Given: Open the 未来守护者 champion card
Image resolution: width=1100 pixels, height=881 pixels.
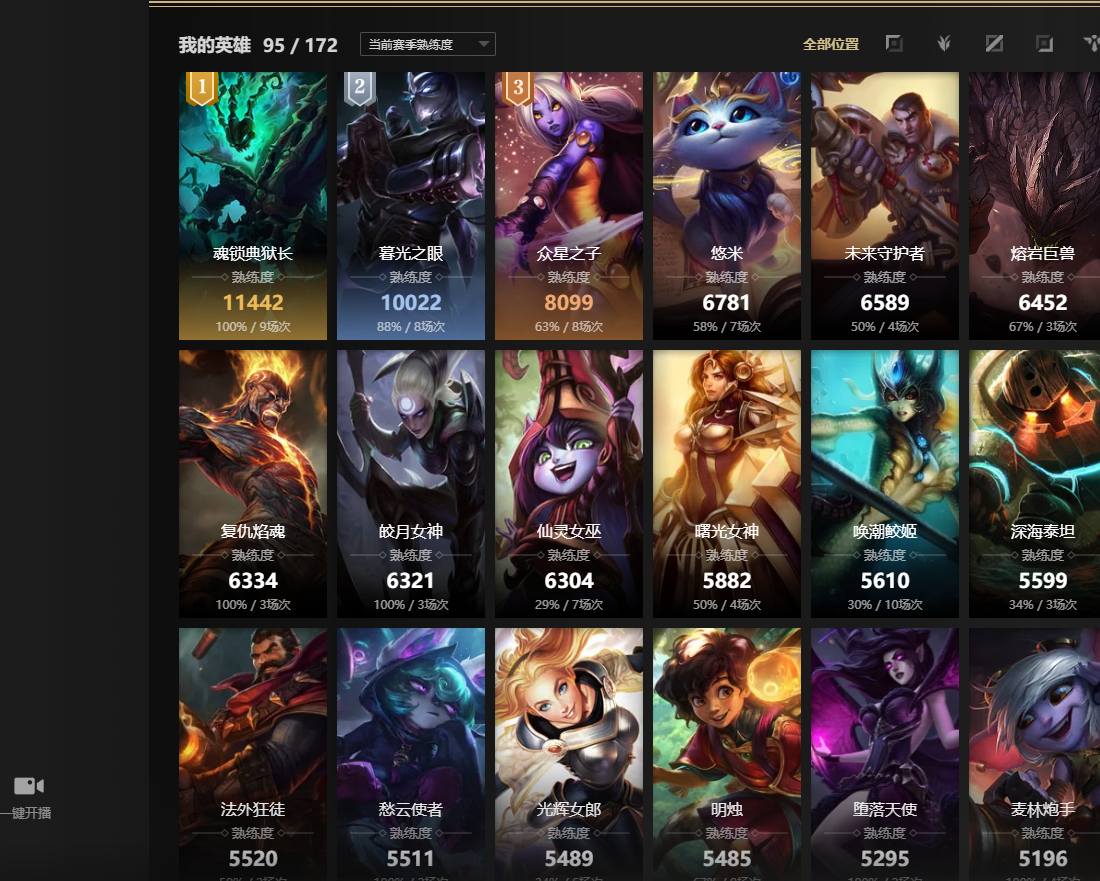Looking at the screenshot, I should click(885, 206).
